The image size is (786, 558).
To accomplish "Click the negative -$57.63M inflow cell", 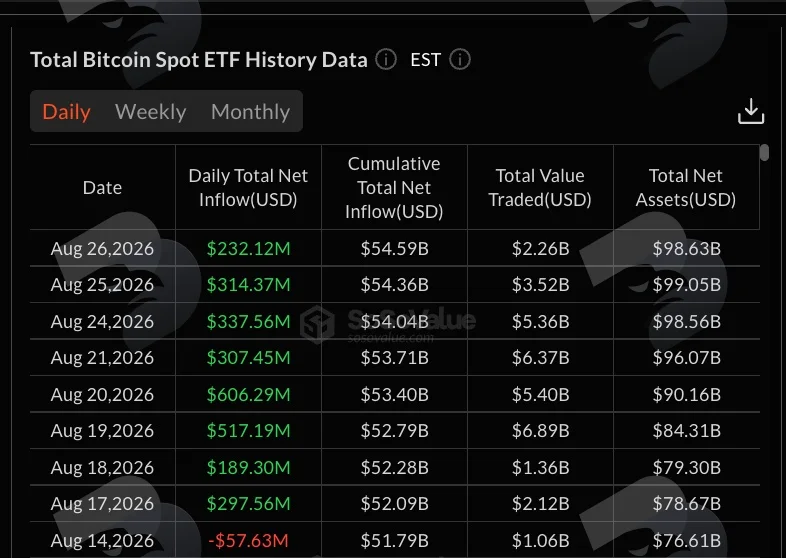I will click(x=248, y=540).
